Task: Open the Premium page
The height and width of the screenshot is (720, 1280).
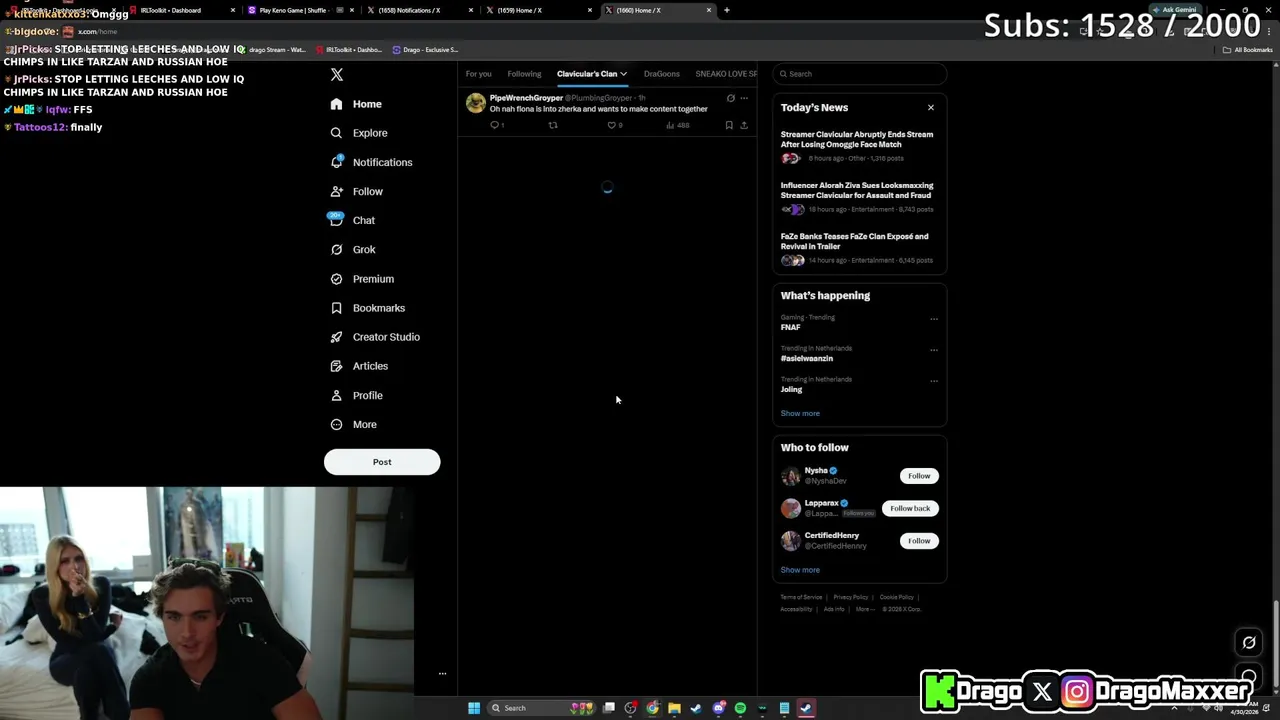Action: pyautogui.click(x=362, y=279)
